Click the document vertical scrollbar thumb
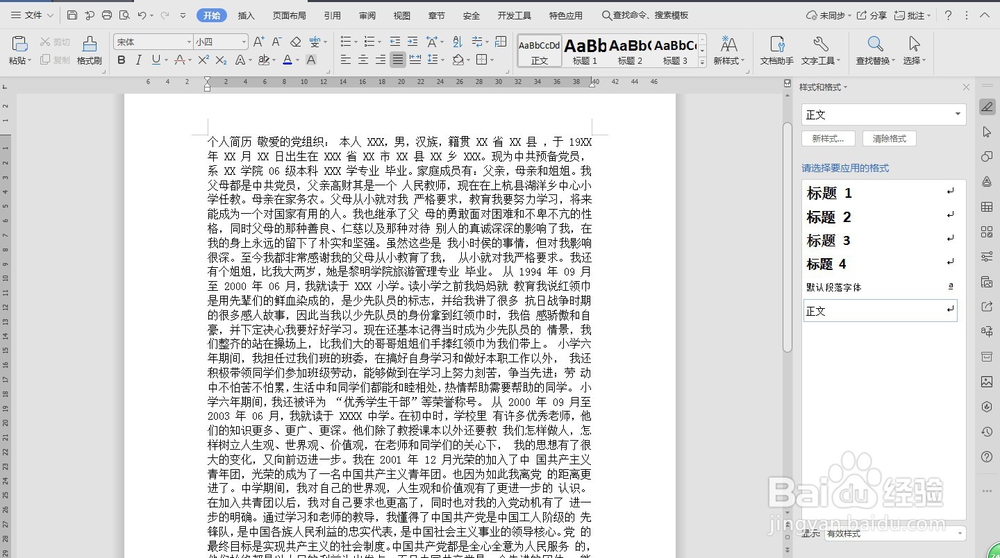Viewport: 1000px width, 558px height. click(x=788, y=236)
